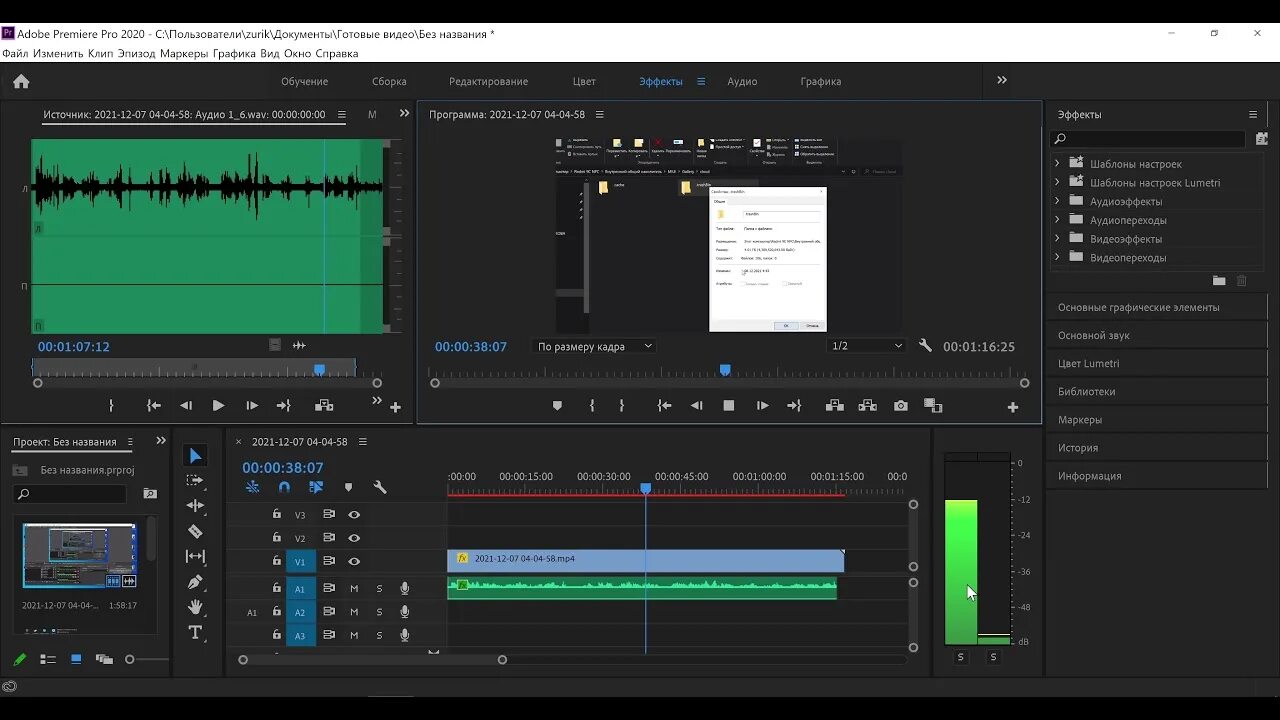The image size is (1280, 720).
Task: Click trash icon in Effects panel
Action: pos(1242,281)
